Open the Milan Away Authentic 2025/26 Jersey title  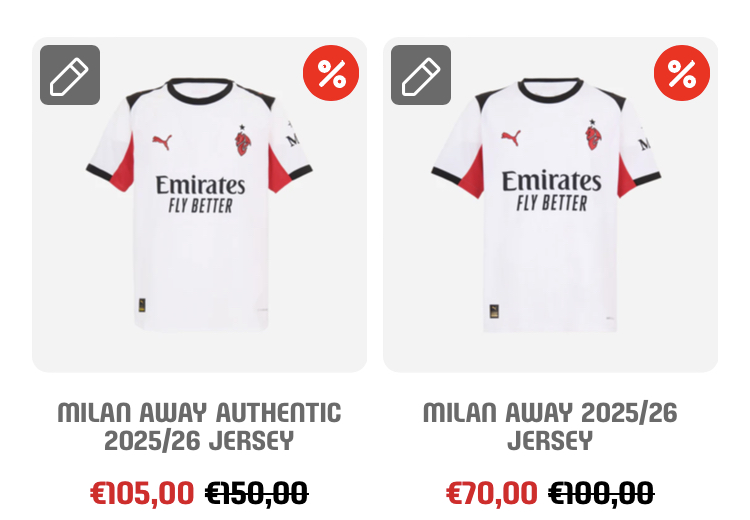coord(199,427)
